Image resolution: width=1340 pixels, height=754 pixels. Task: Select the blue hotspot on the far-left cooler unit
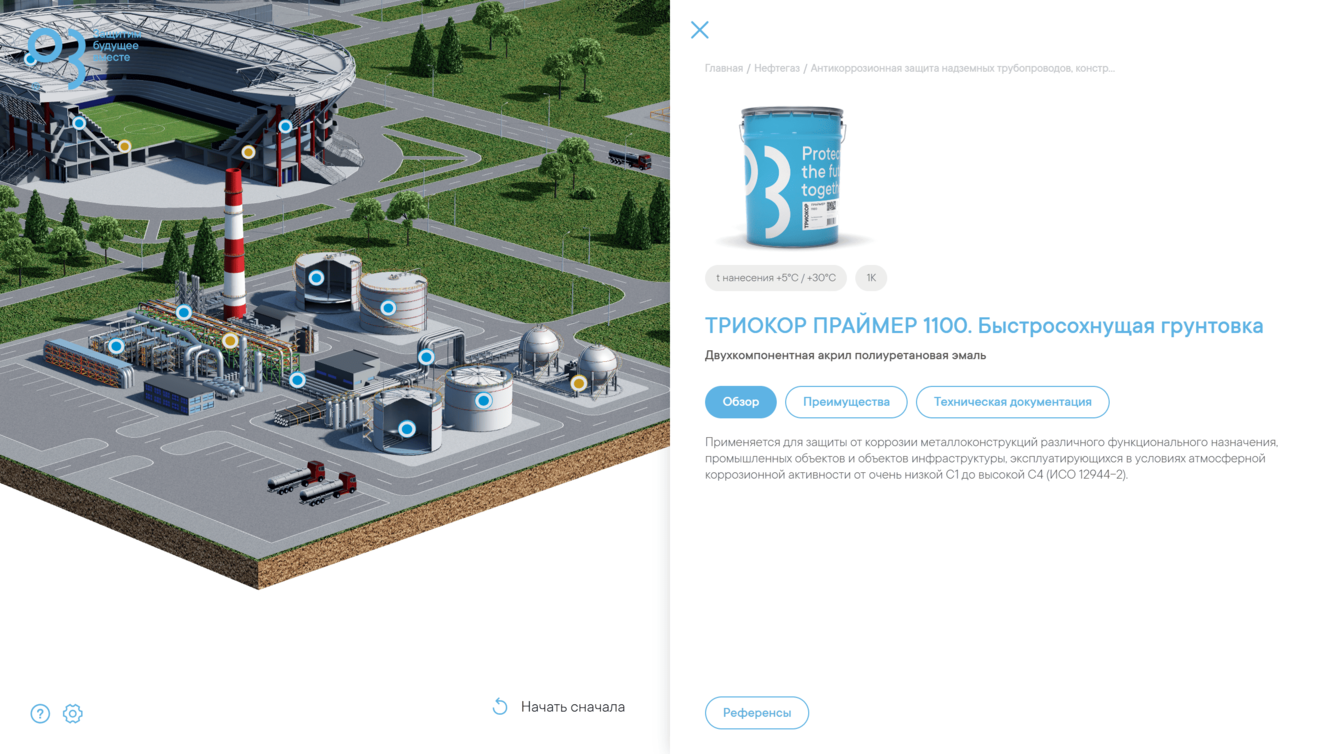click(x=116, y=346)
